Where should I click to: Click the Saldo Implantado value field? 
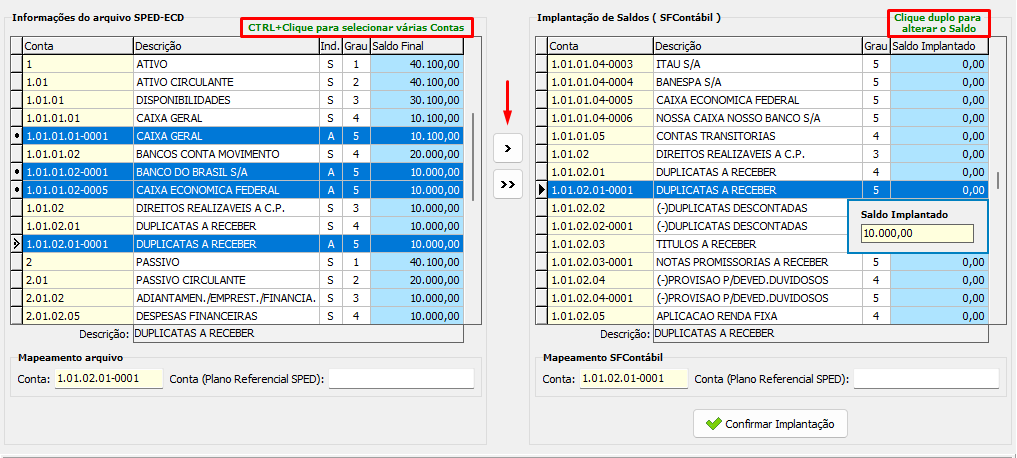pyautogui.click(x=917, y=233)
